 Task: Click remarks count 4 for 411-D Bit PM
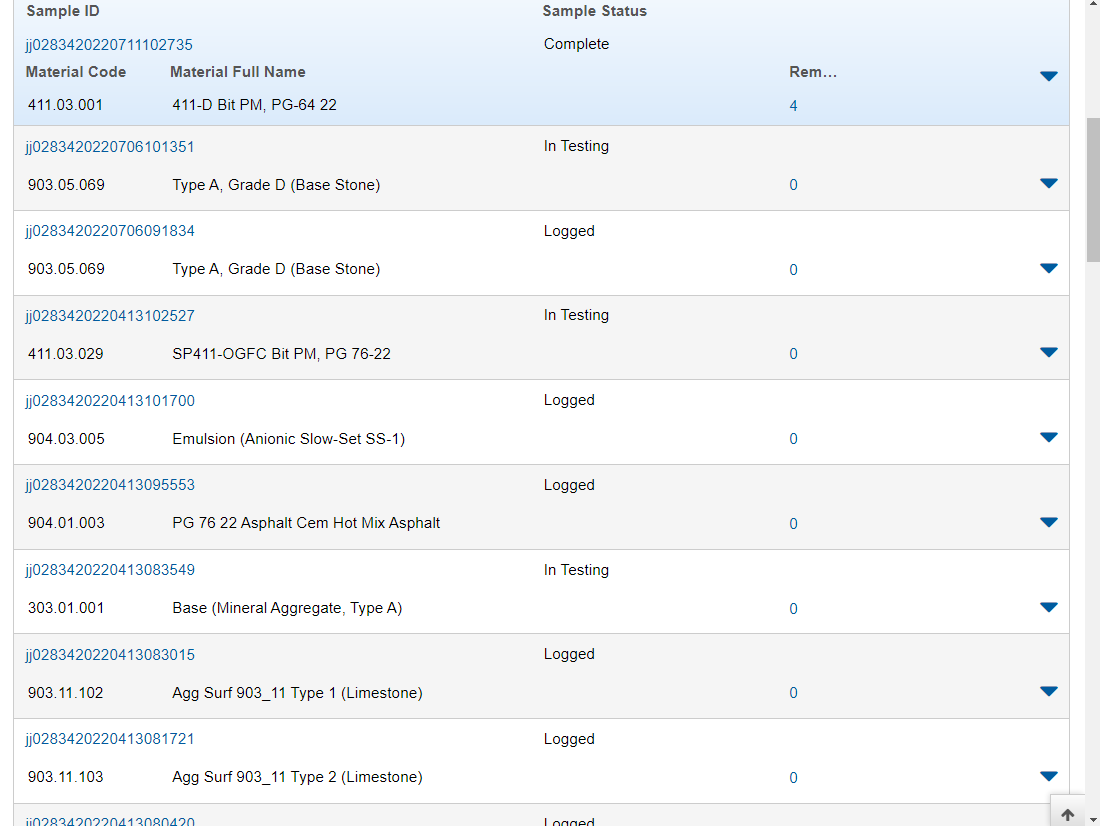(x=793, y=106)
